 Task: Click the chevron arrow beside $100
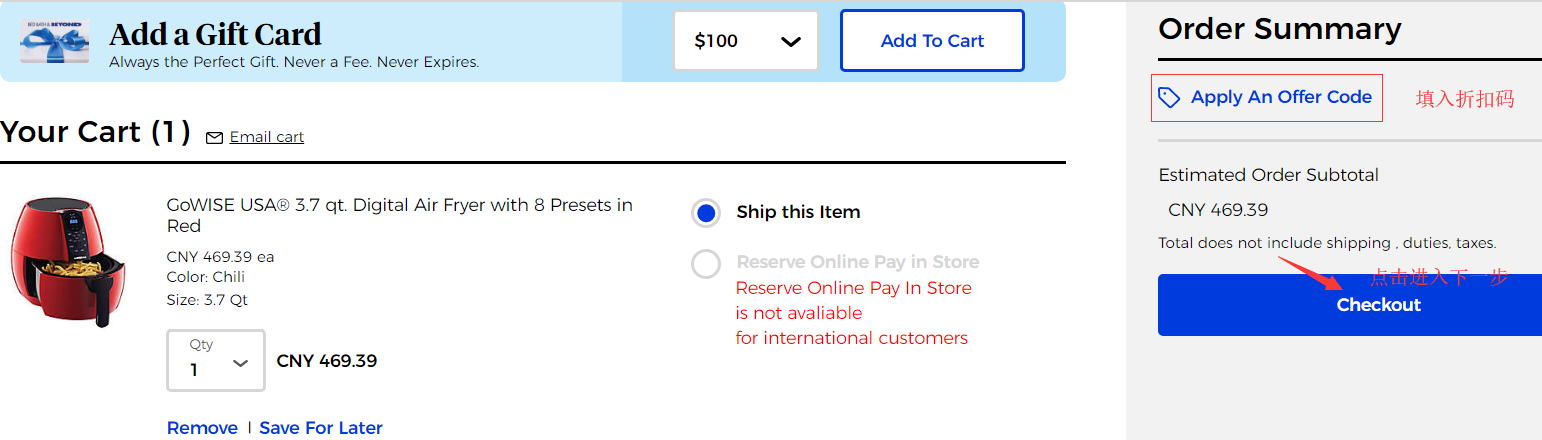(x=791, y=41)
